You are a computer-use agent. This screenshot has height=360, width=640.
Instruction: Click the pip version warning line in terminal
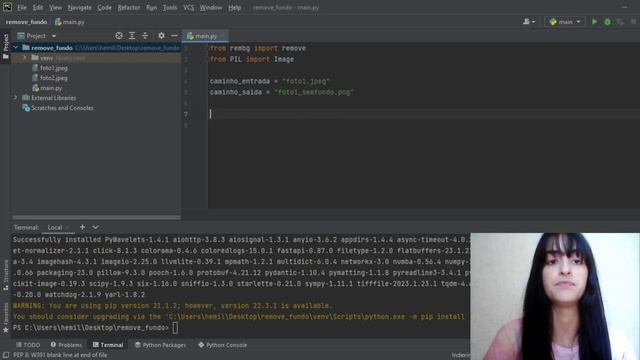click(x=173, y=306)
